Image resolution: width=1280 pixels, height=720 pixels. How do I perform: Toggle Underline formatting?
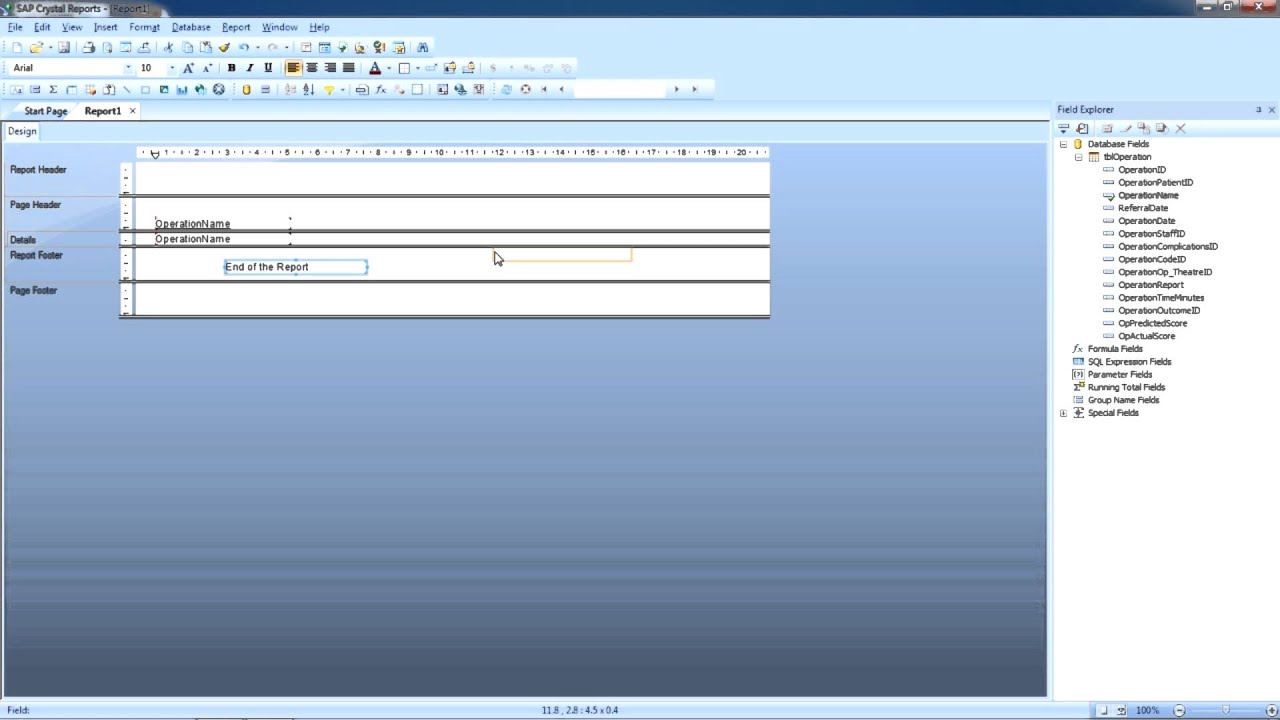click(x=268, y=67)
